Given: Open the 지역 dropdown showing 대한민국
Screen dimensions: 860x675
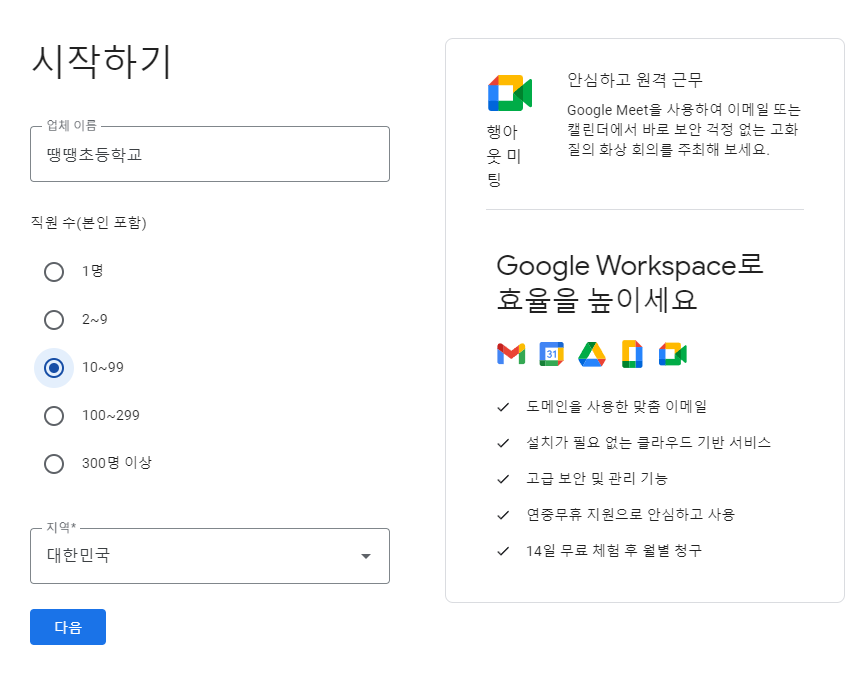Looking at the screenshot, I should 210,556.
